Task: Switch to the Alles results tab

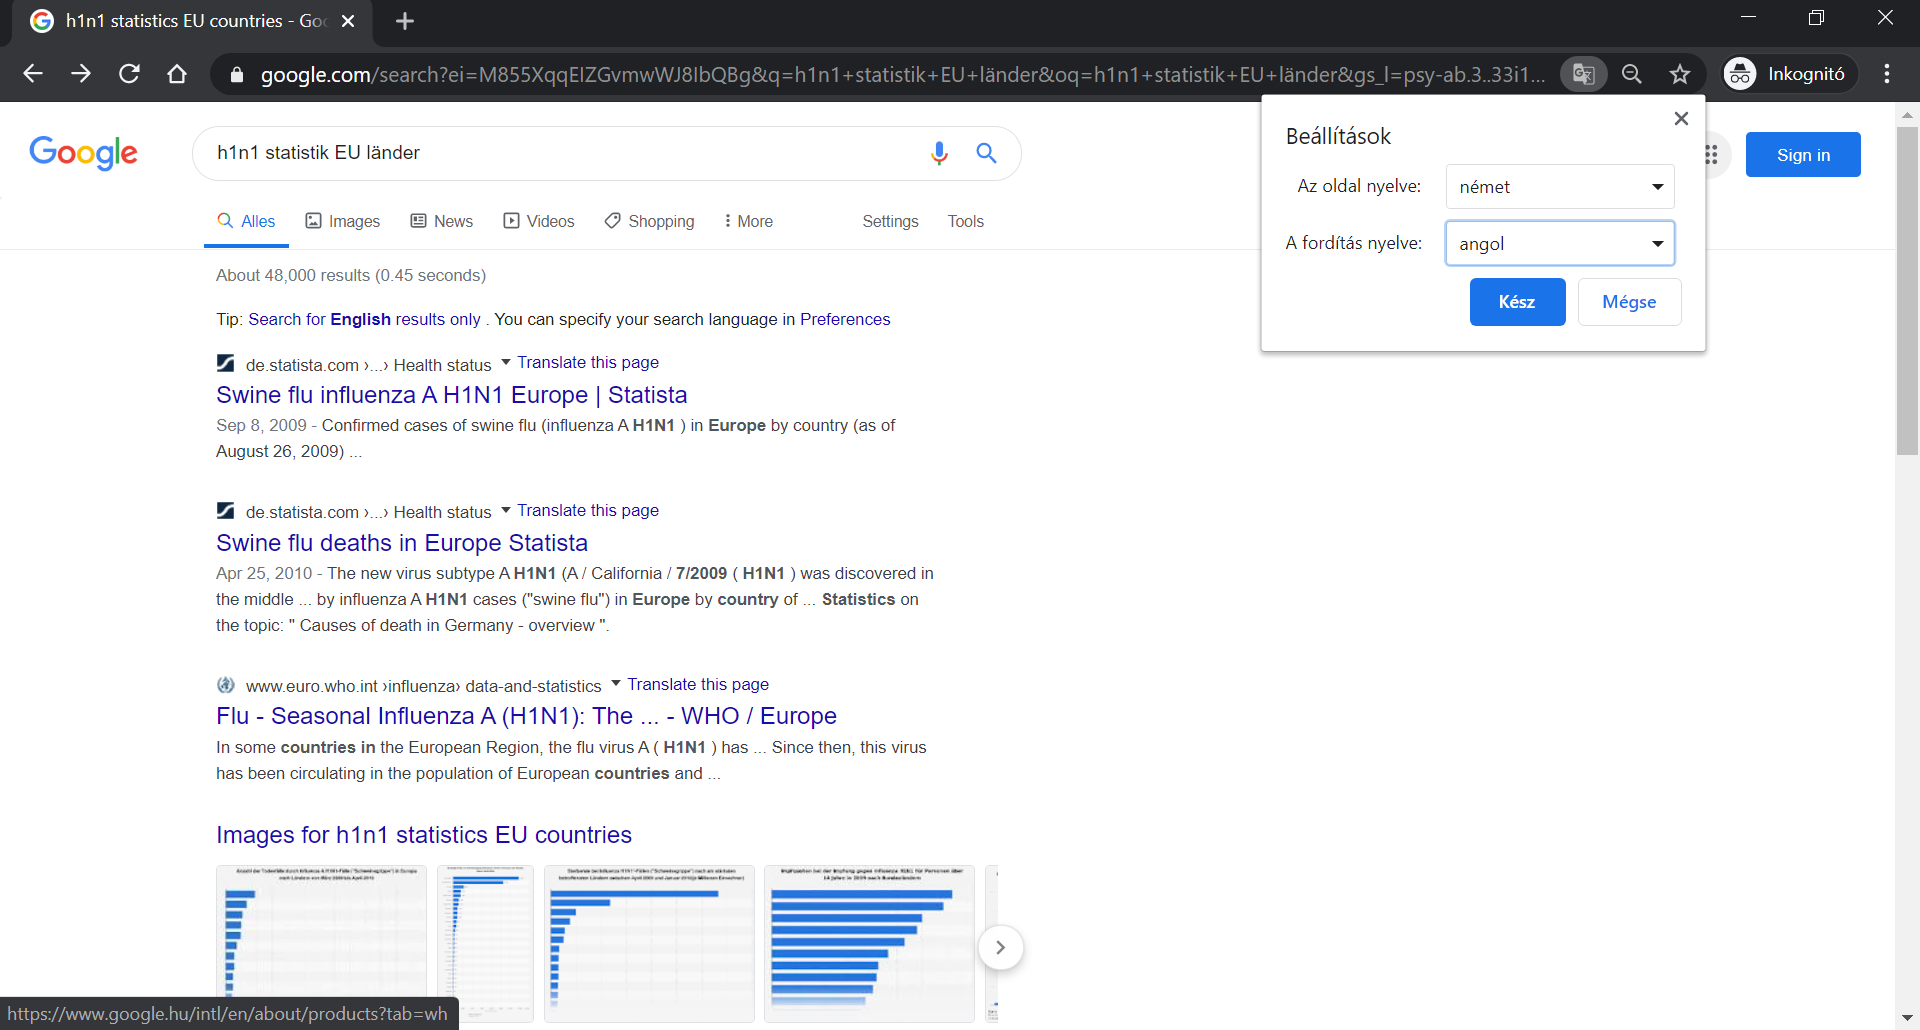Action: tap(246, 222)
